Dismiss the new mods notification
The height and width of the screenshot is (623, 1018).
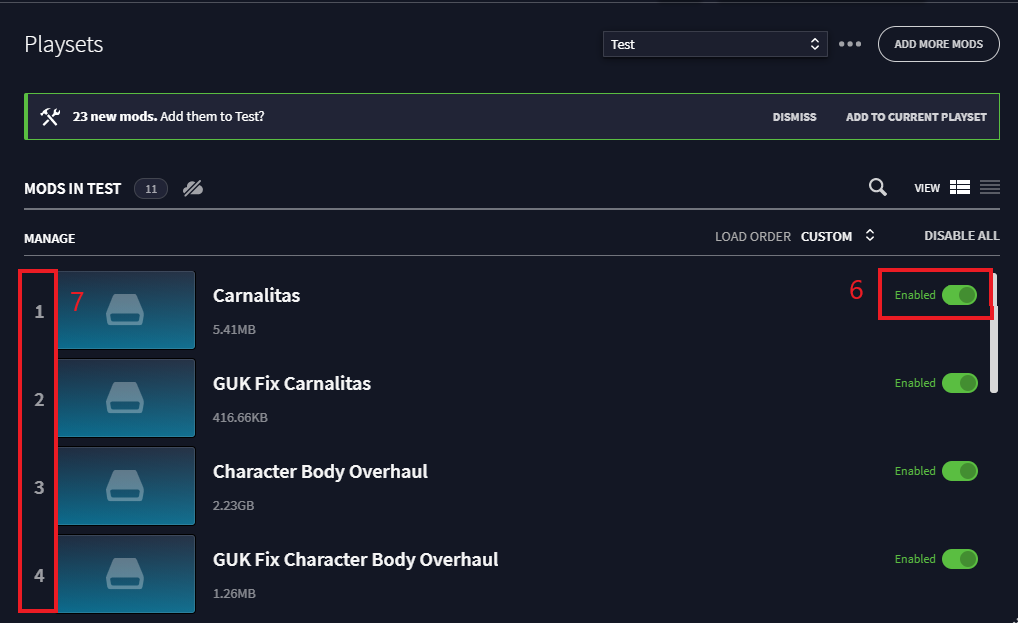[x=794, y=117]
